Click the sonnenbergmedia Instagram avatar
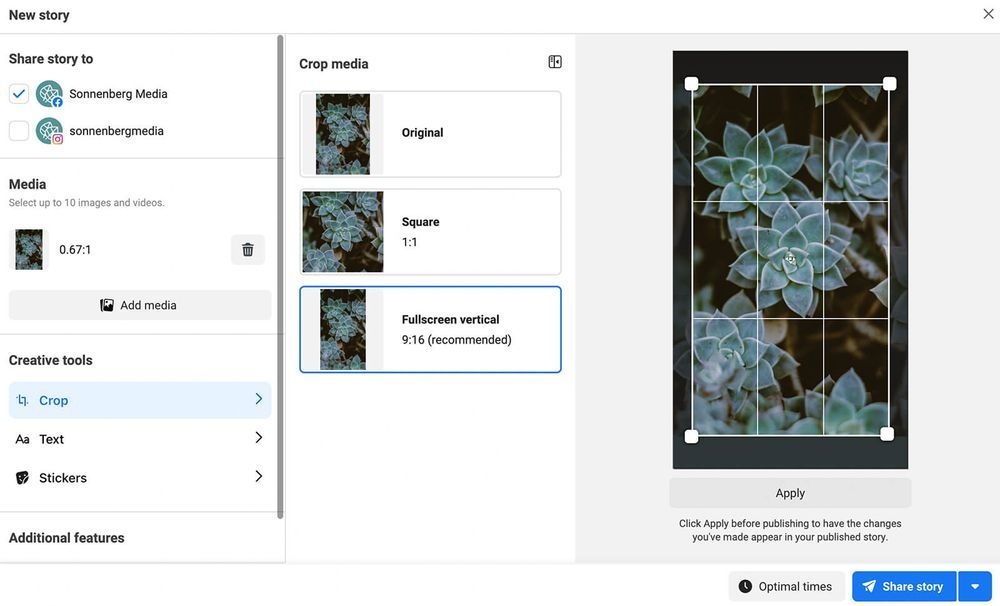Image resolution: width=1000 pixels, height=606 pixels. pyautogui.click(x=49, y=131)
